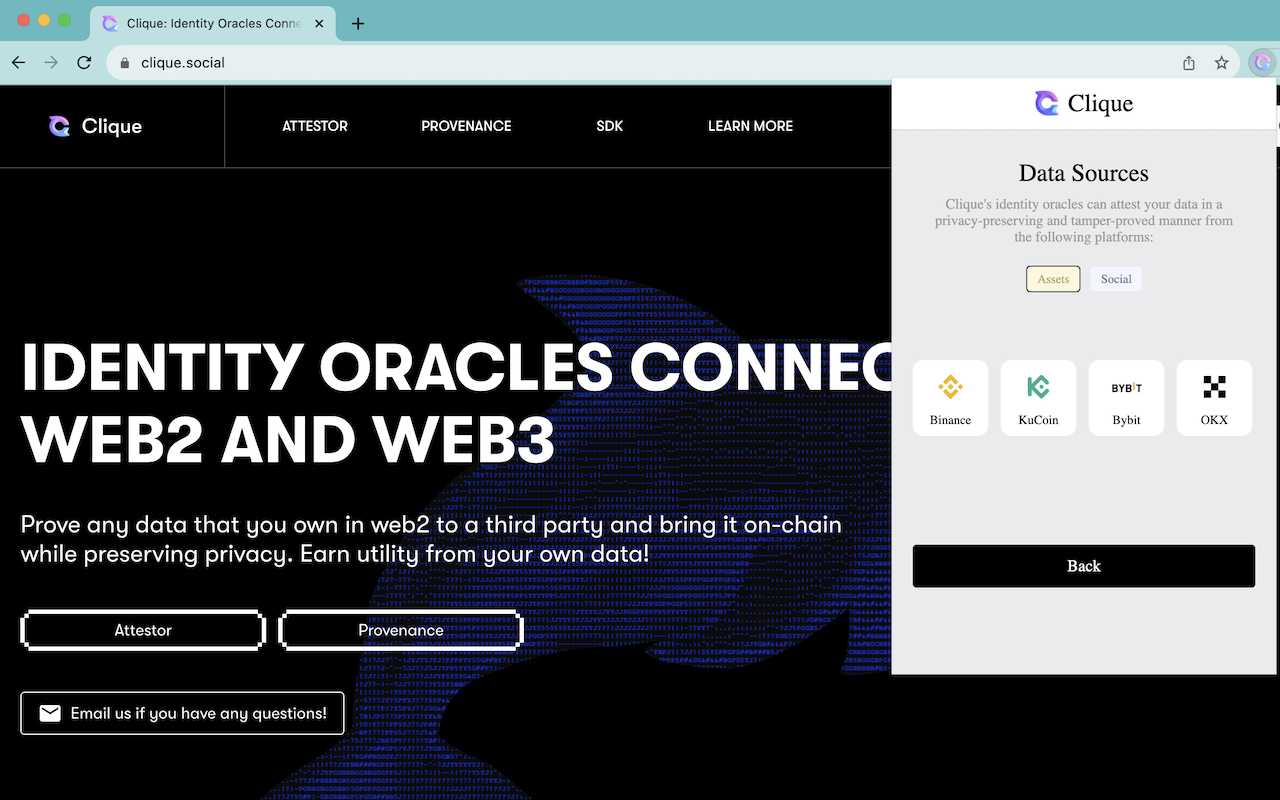Click the Back button in the panel
Viewport: 1280px width, 800px height.
(1083, 566)
